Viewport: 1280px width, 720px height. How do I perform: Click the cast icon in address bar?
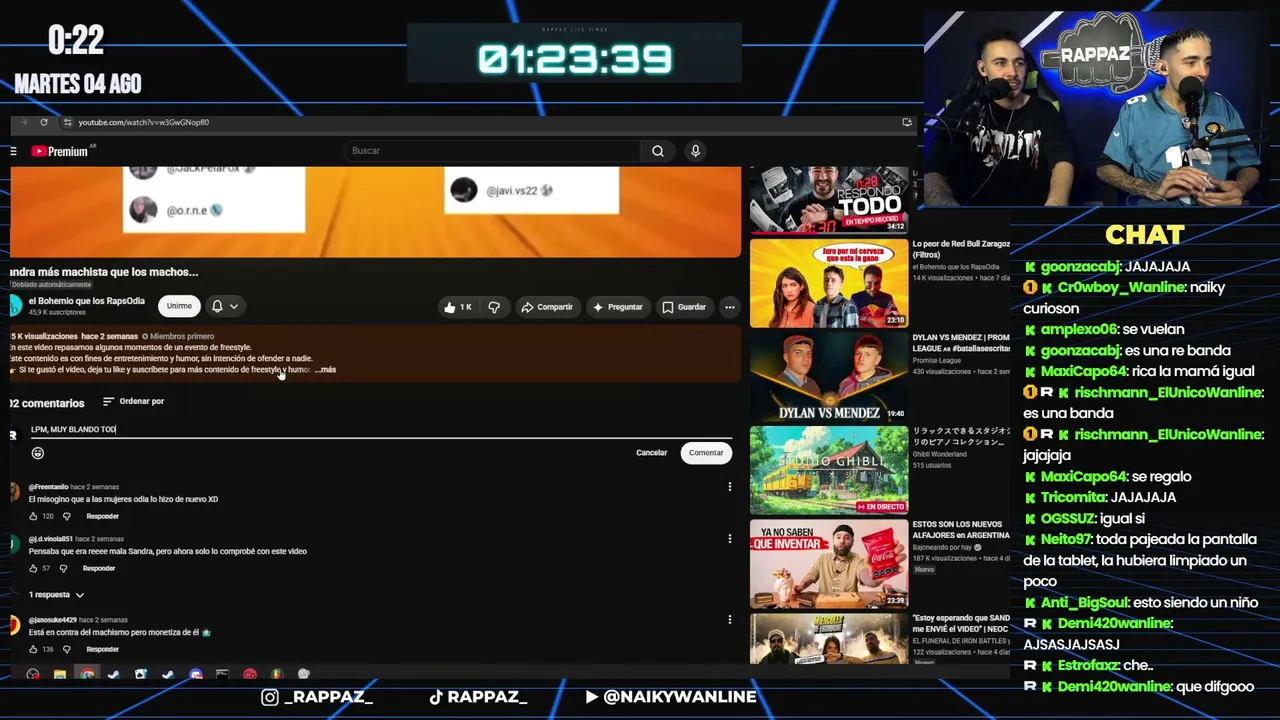(907, 122)
